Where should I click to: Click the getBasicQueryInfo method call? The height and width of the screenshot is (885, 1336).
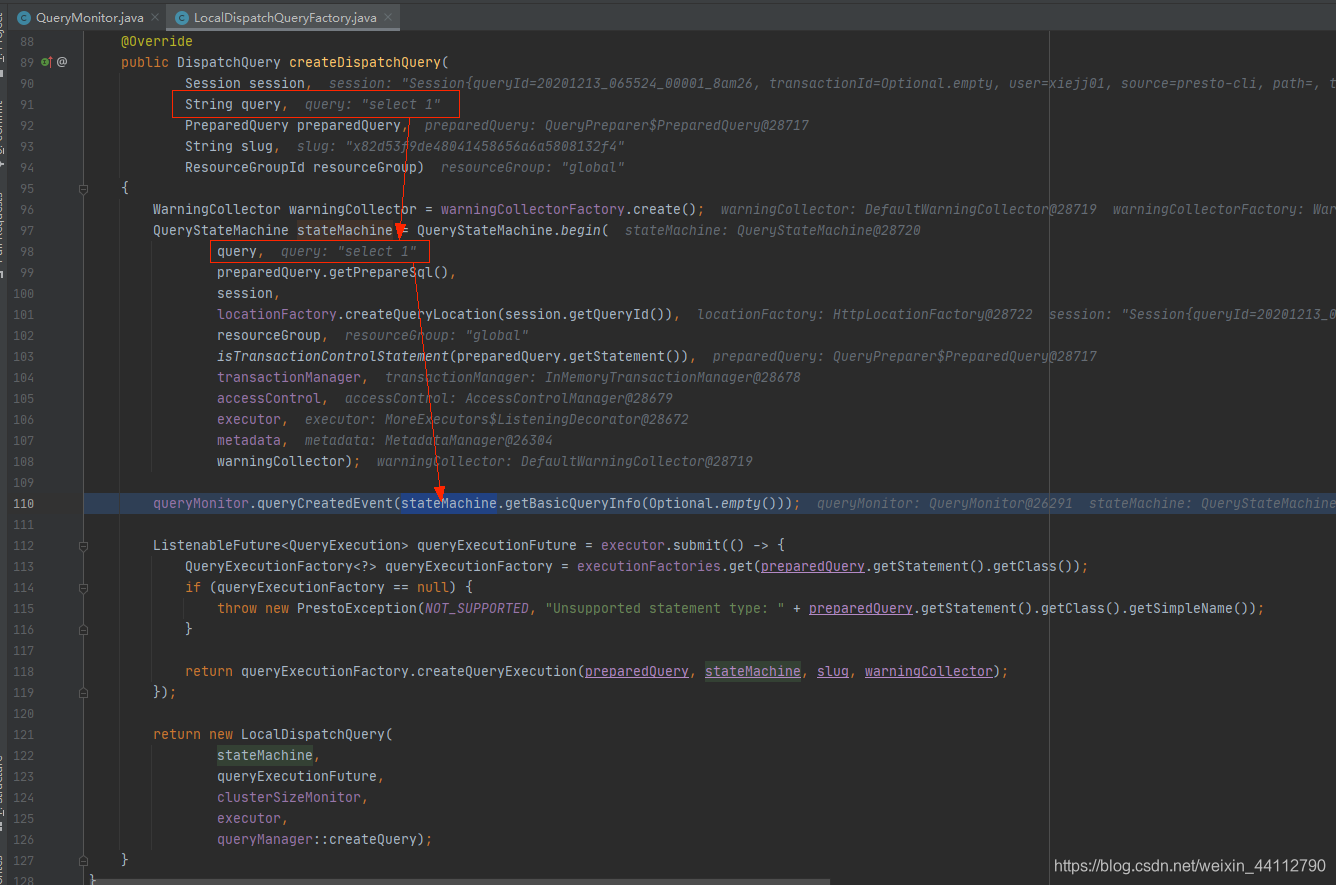point(573,503)
